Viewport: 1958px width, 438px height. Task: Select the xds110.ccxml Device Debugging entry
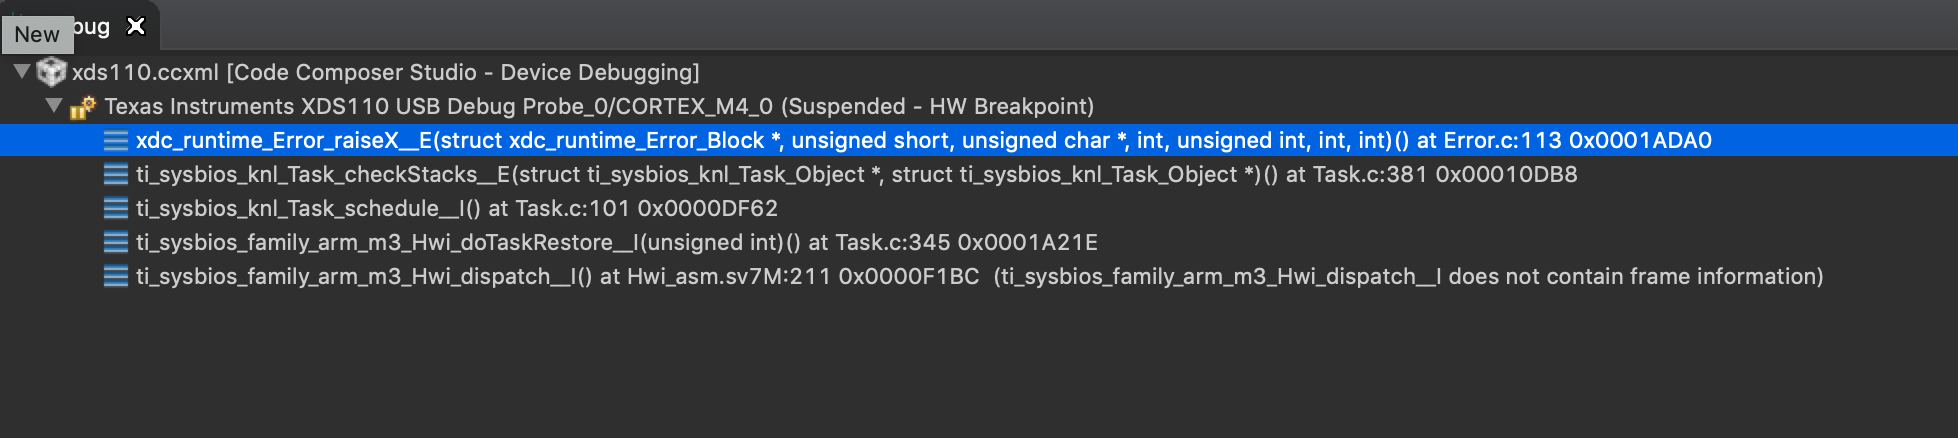385,73
